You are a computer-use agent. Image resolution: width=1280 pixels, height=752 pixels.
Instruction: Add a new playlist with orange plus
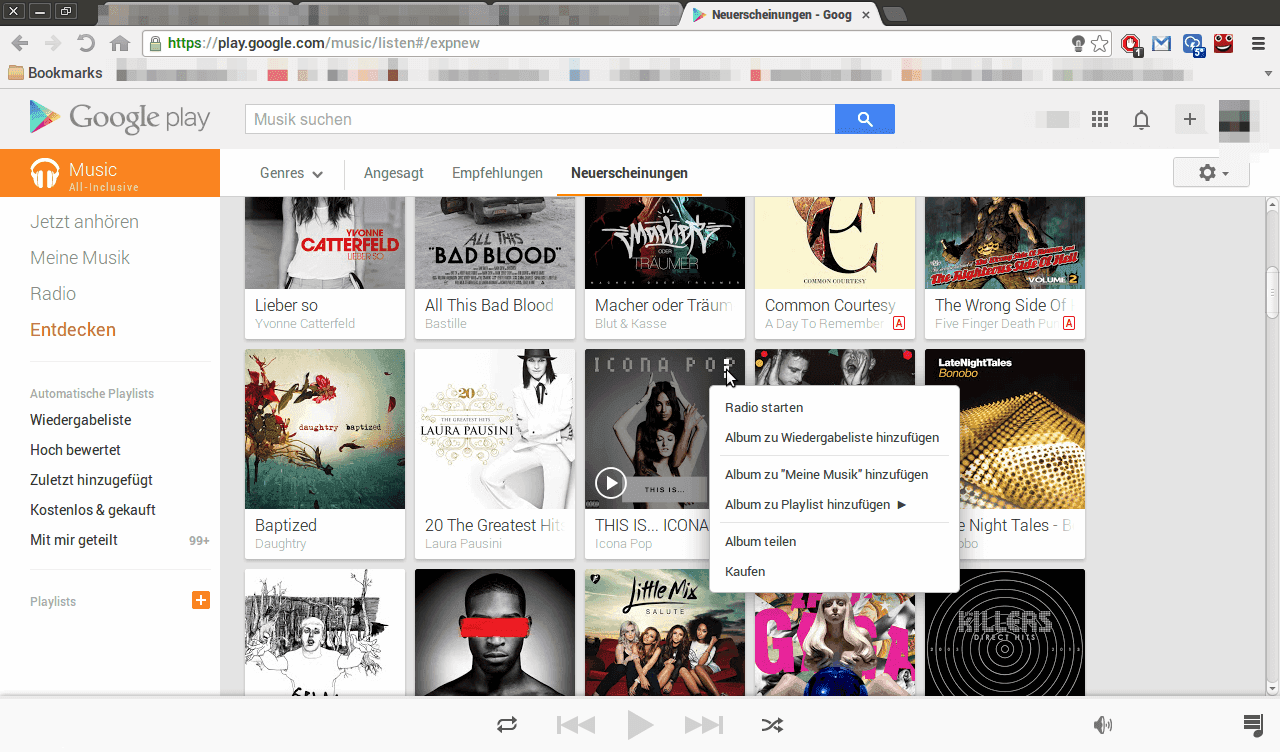click(201, 600)
